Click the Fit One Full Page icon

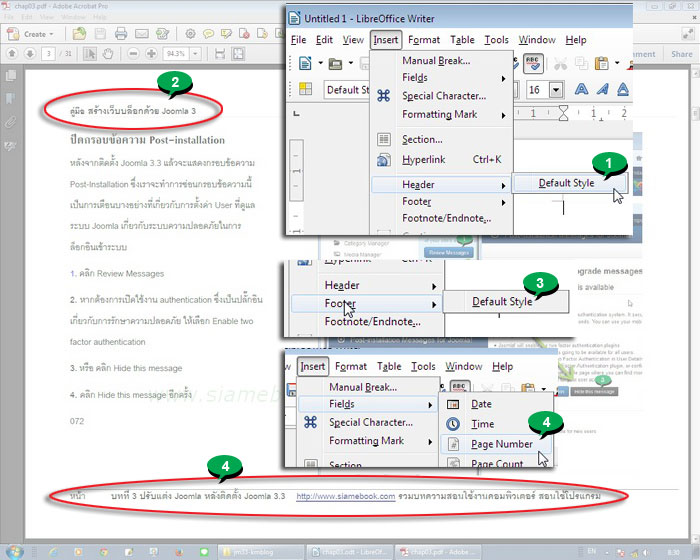238,54
